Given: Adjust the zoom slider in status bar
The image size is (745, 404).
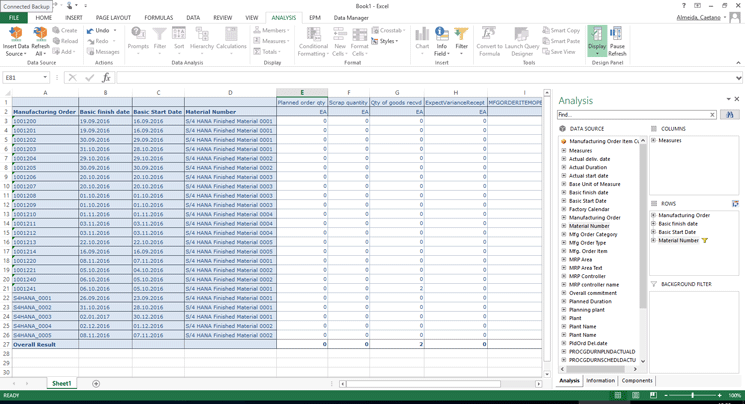Looking at the screenshot, I should click(x=693, y=396).
